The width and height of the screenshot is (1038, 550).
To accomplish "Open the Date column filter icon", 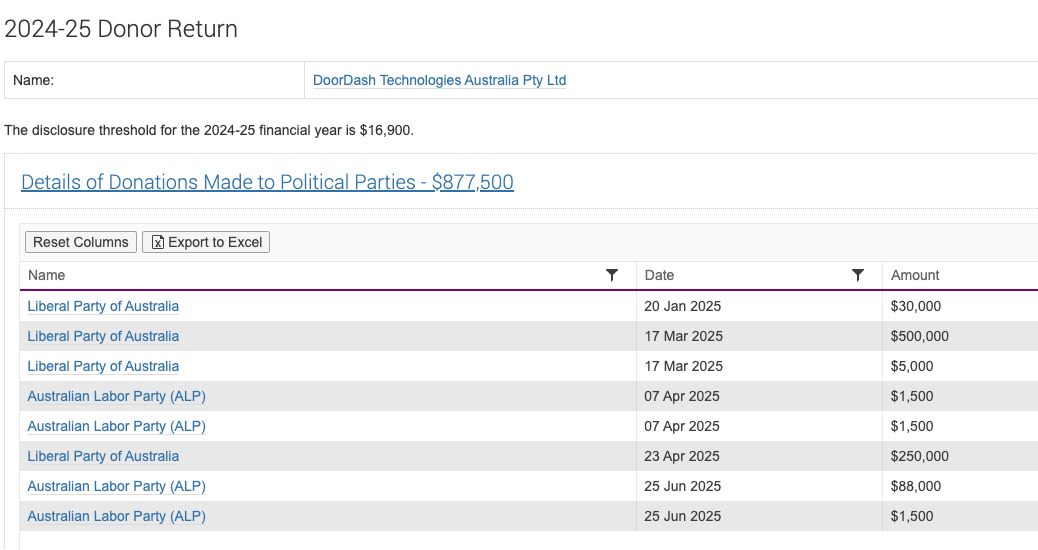I will coord(857,275).
